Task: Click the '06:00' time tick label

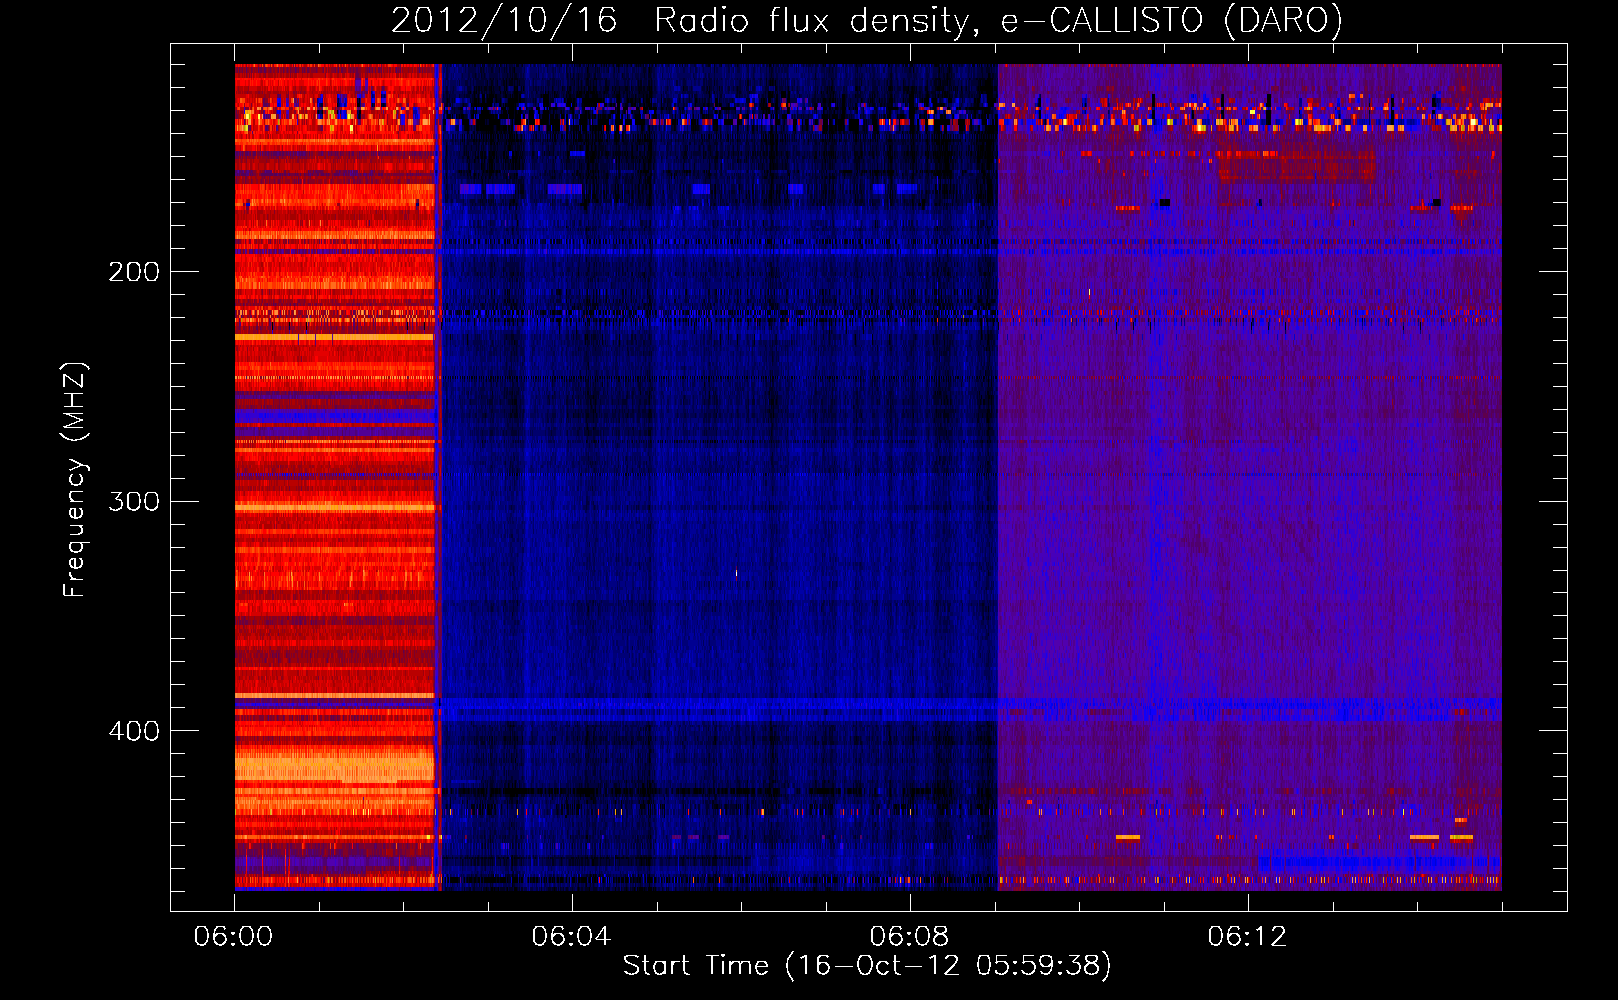Action: click(x=233, y=937)
